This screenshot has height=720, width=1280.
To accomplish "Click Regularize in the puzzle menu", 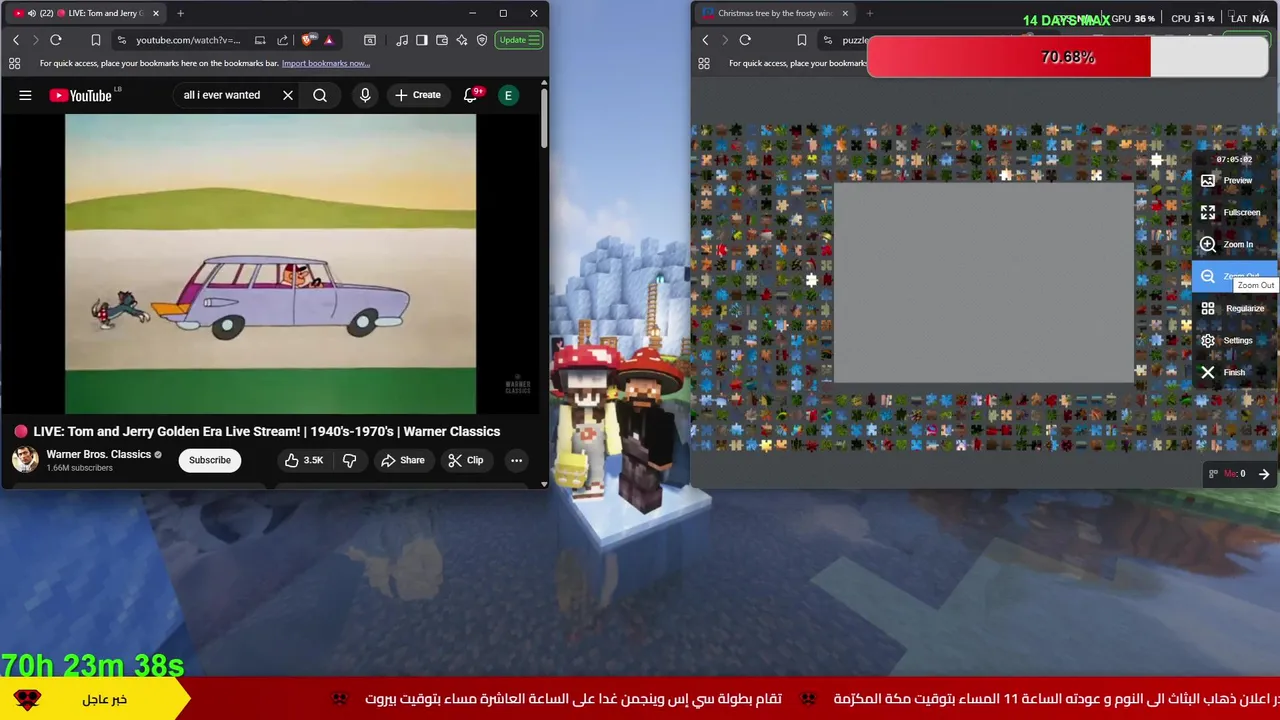I will [x=1235, y=308].
